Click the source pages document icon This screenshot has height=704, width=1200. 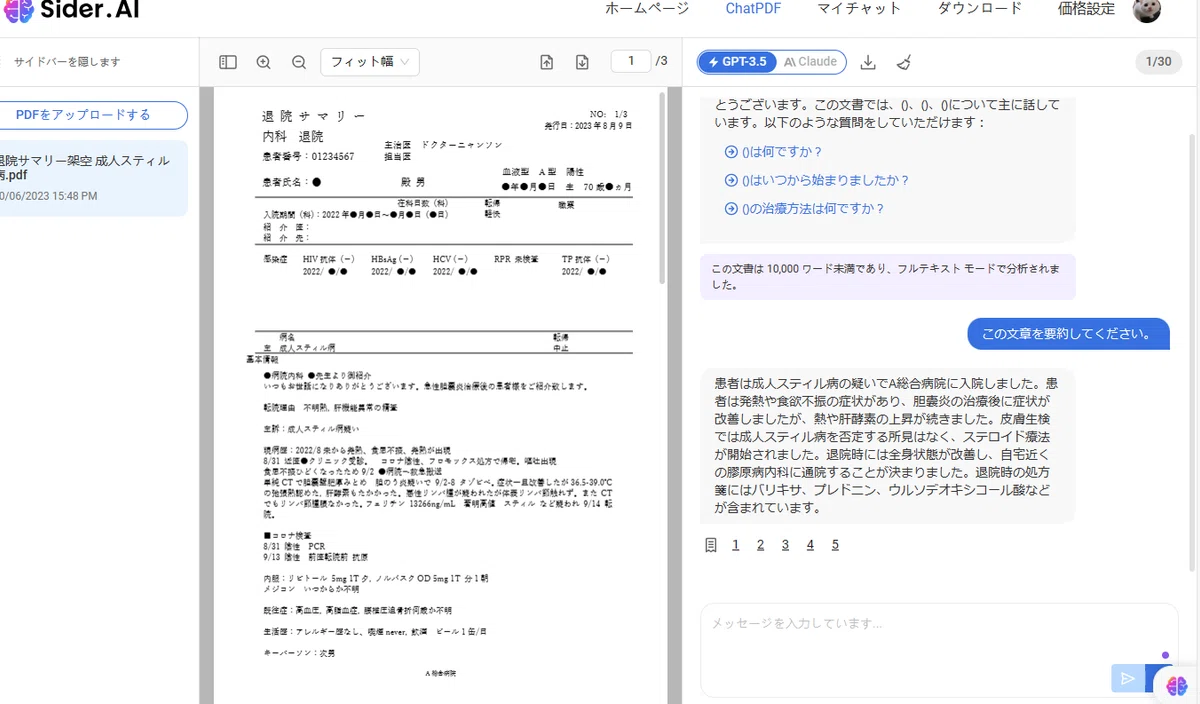point(711,545)
